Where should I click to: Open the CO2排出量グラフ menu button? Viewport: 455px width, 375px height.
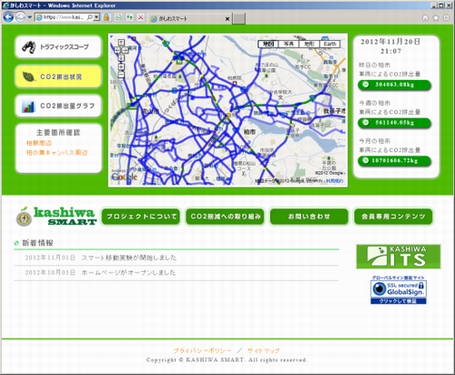tap(58, 106)
